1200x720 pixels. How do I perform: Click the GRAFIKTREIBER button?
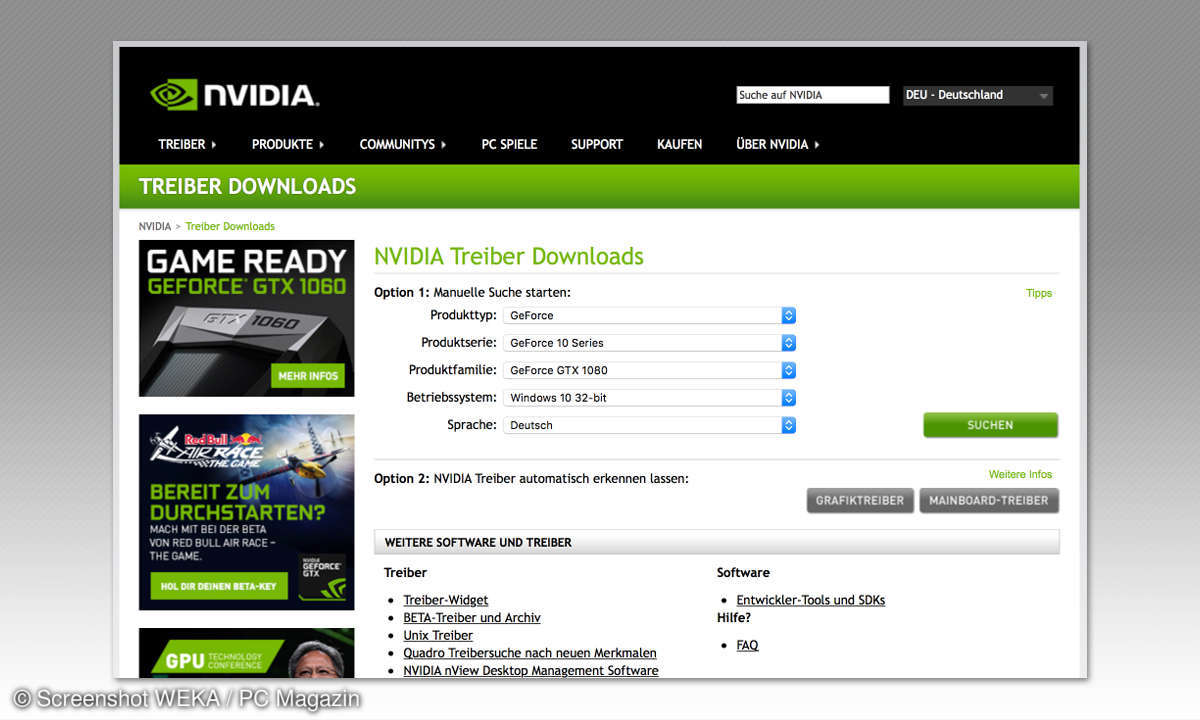point(860,500)
